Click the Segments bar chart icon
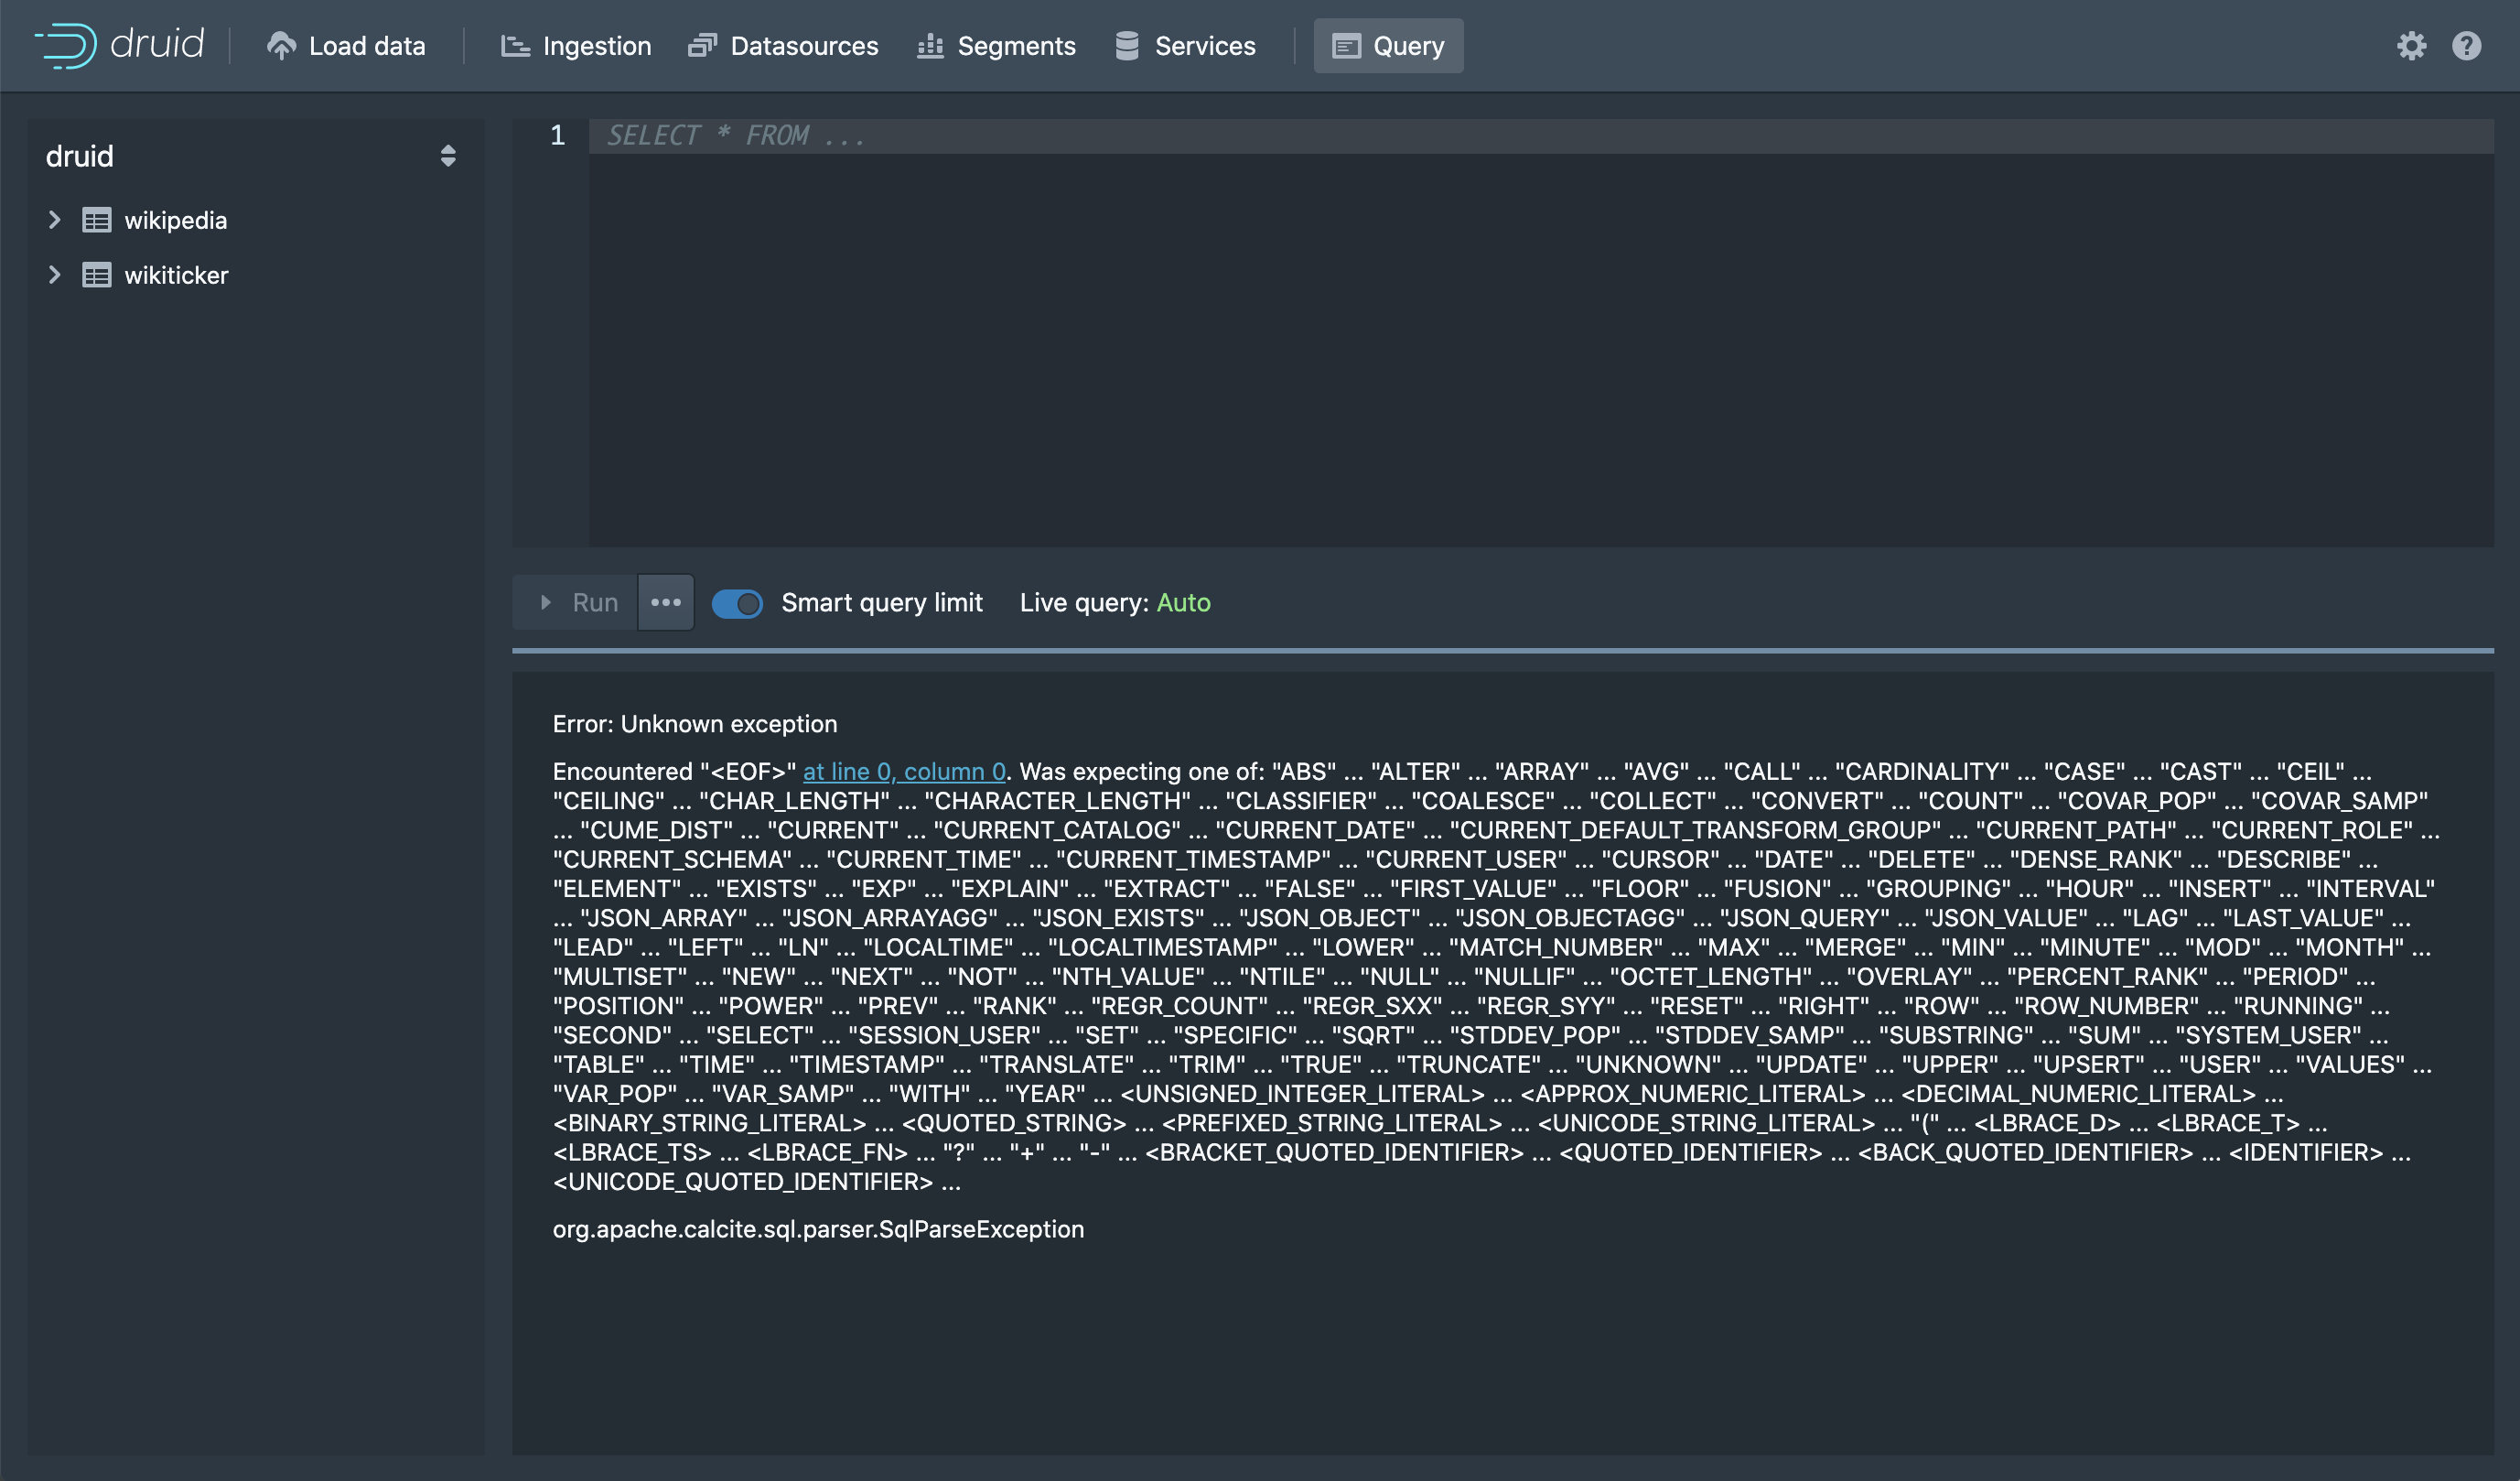Screen dimensions: 2520x1481 click(x=930, y=46)
